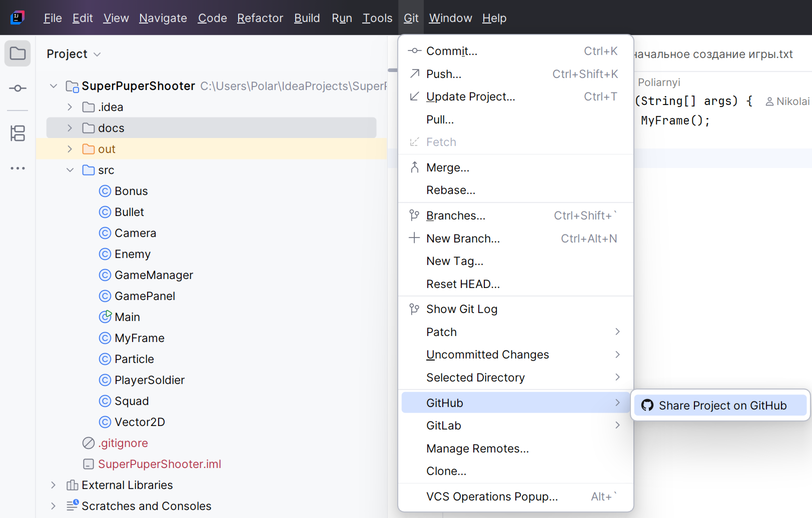Image resolution: width=812 pixels, height=518 pixels.
Task: Click the PlayerSoldier class icon
Action: click(105, 380)
